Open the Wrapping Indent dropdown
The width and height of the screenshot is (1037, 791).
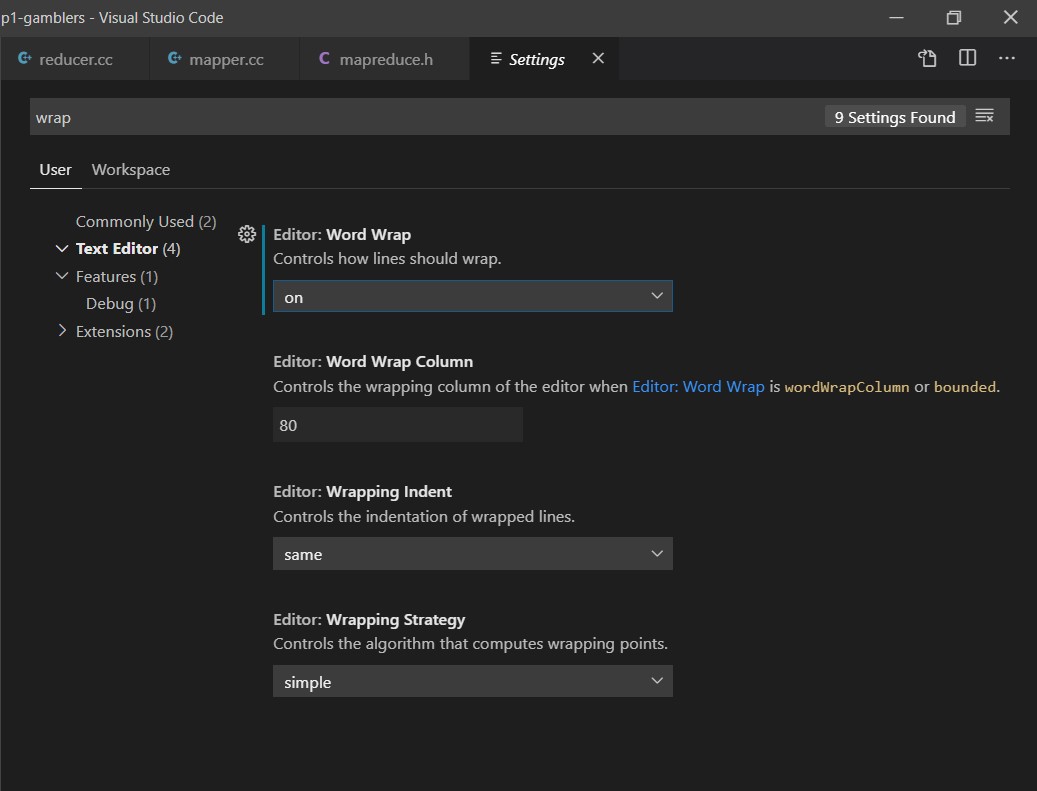point(473,554)
